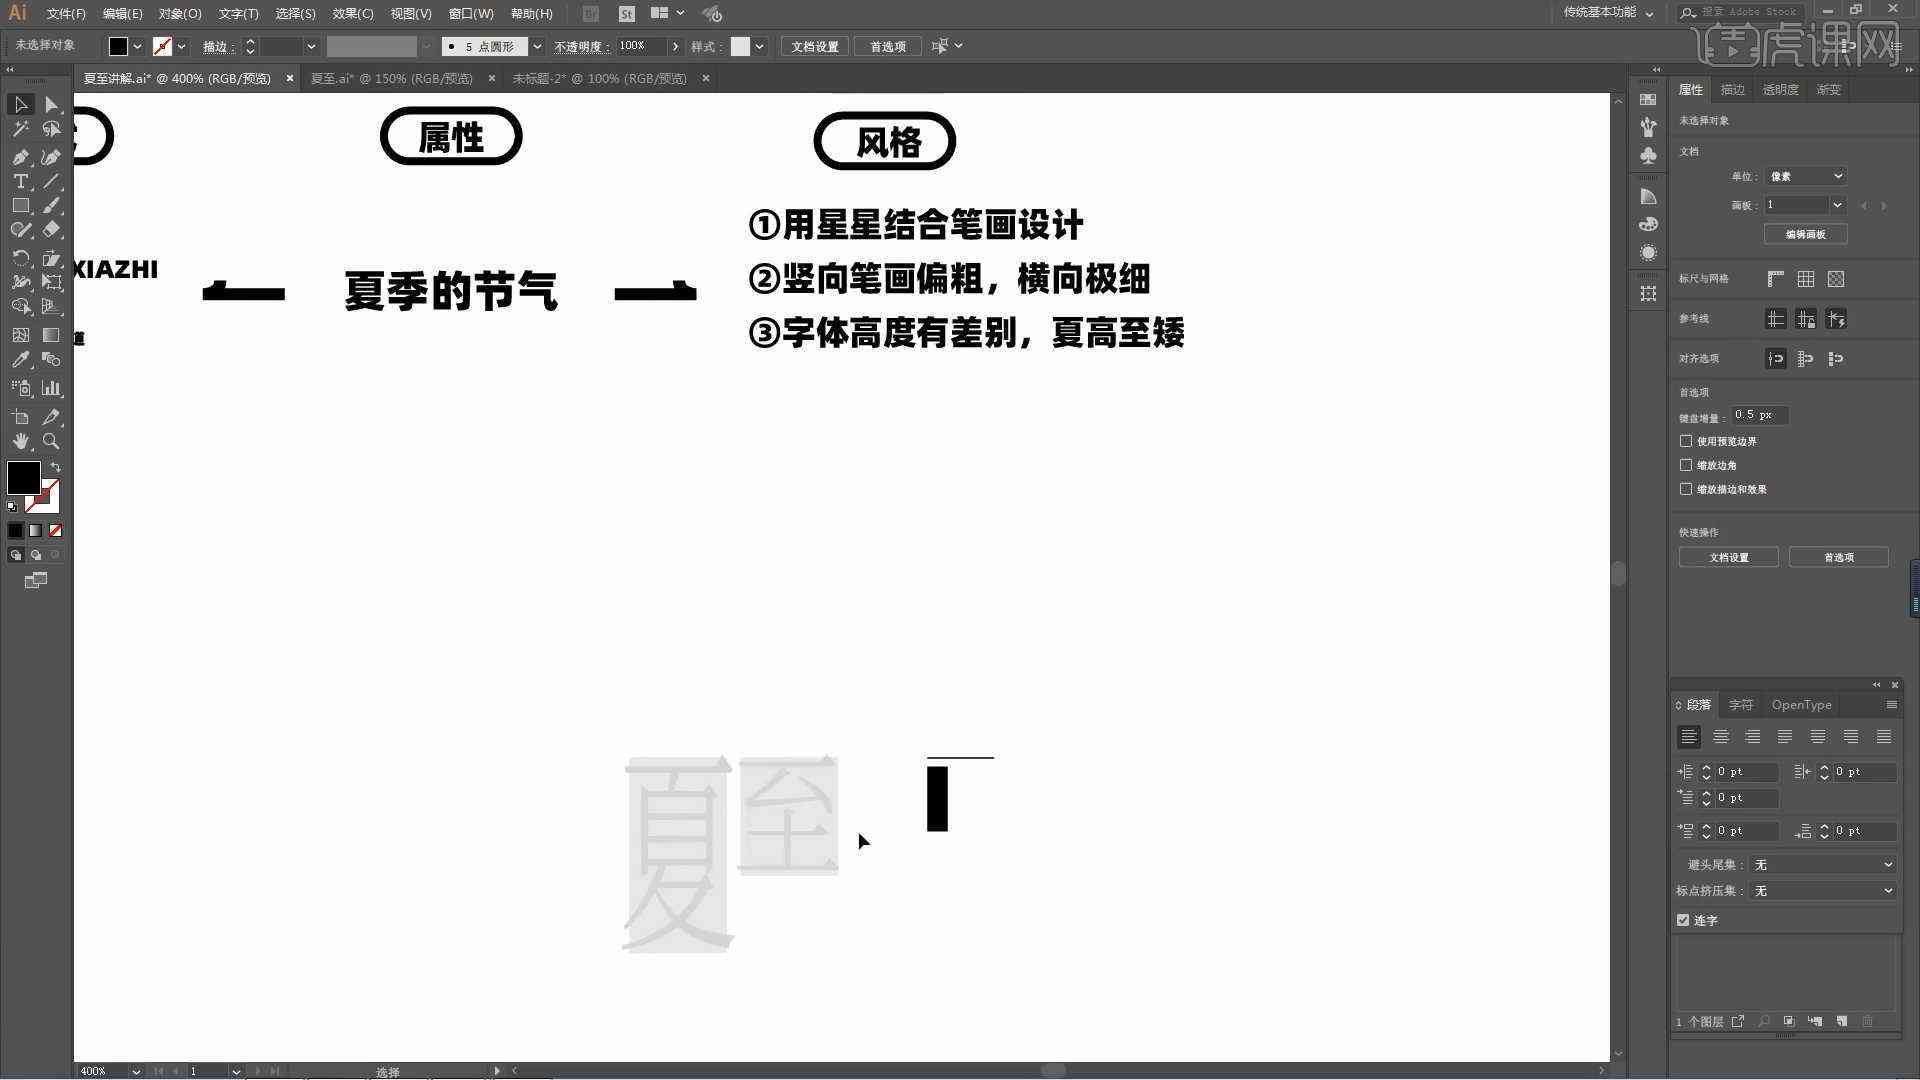This screenshot has width=1920, height=1080.
Task: Click the 文档设置 button in quick actions
Action: tap(1730, 556)
